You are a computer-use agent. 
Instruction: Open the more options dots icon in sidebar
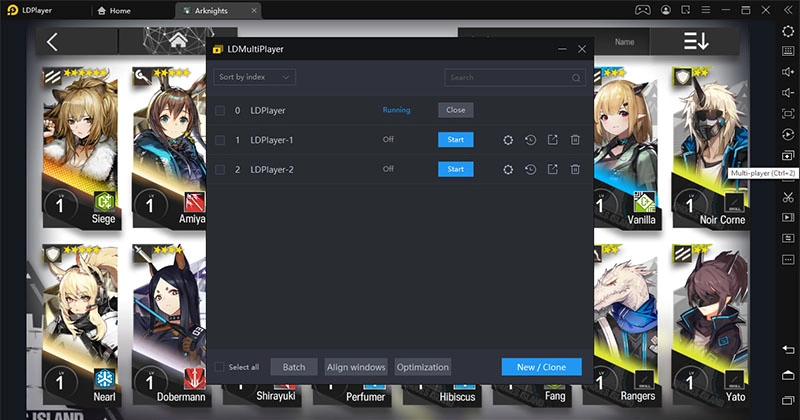point(788,259)
